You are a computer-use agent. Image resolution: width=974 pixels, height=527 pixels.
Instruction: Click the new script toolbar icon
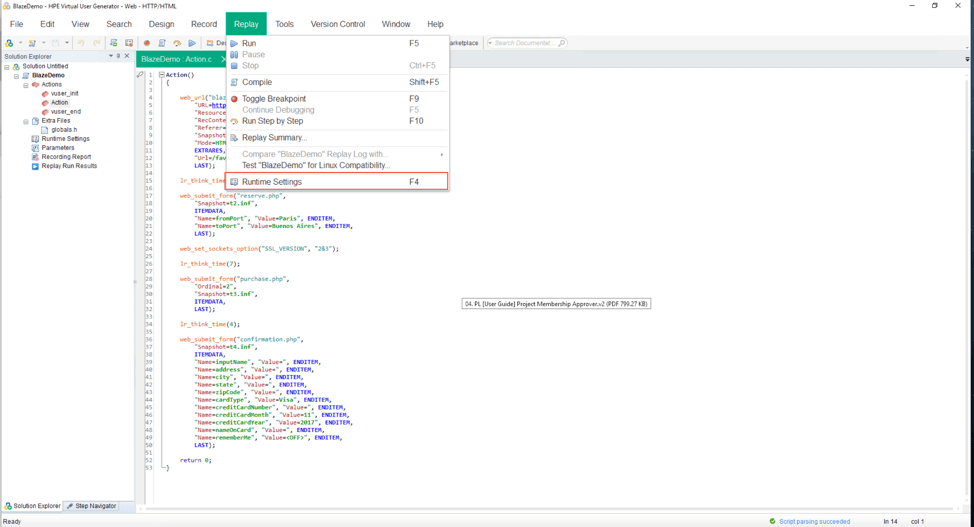tap(9, 43)
